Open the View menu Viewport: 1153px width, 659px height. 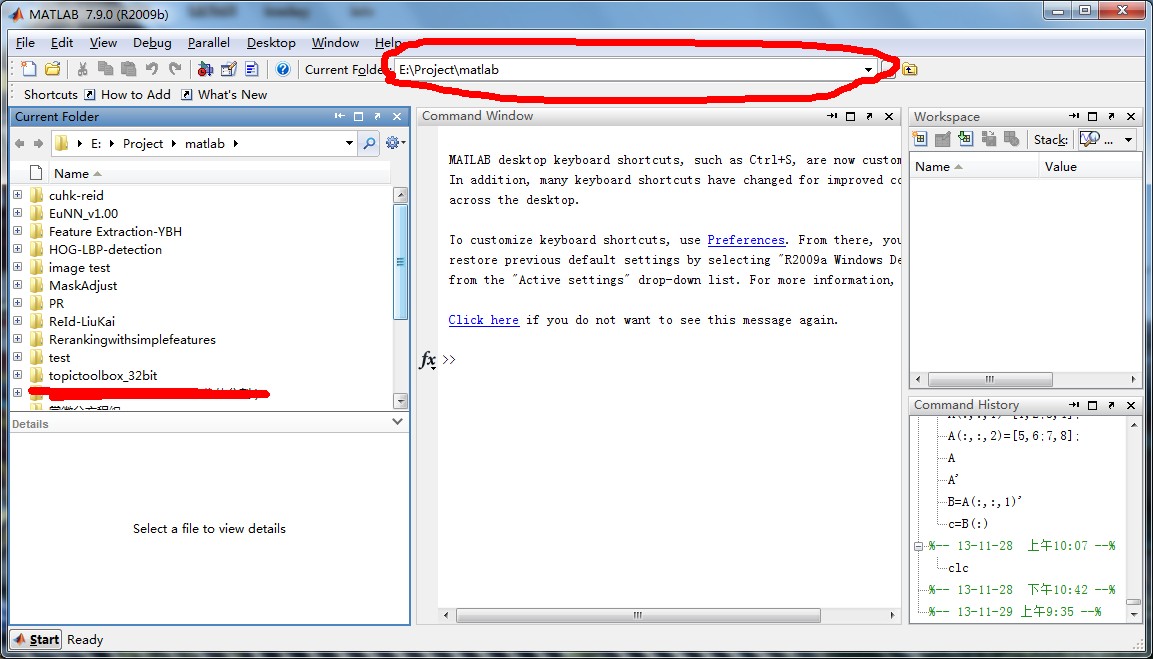pos(103,43)
